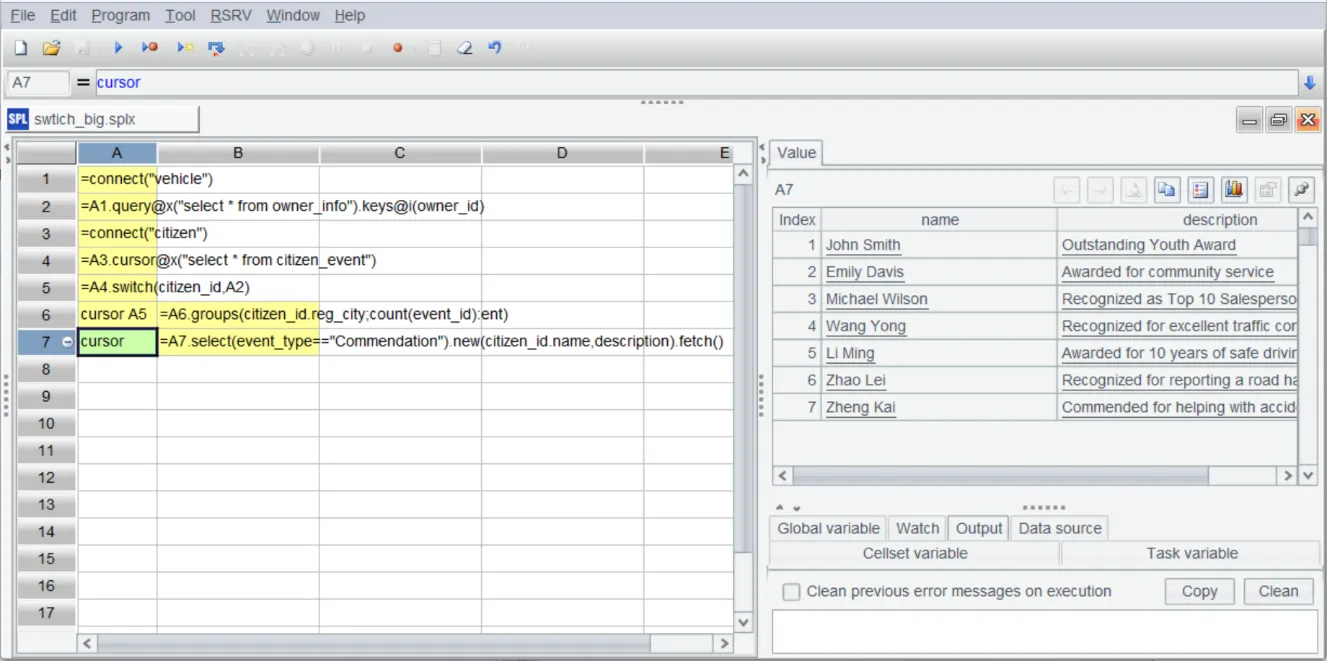Image resolution: width=1327 pixels, height=661 pixels.
Task: Open properties list icon in Value panel
Action: (x=1200, y=189)
